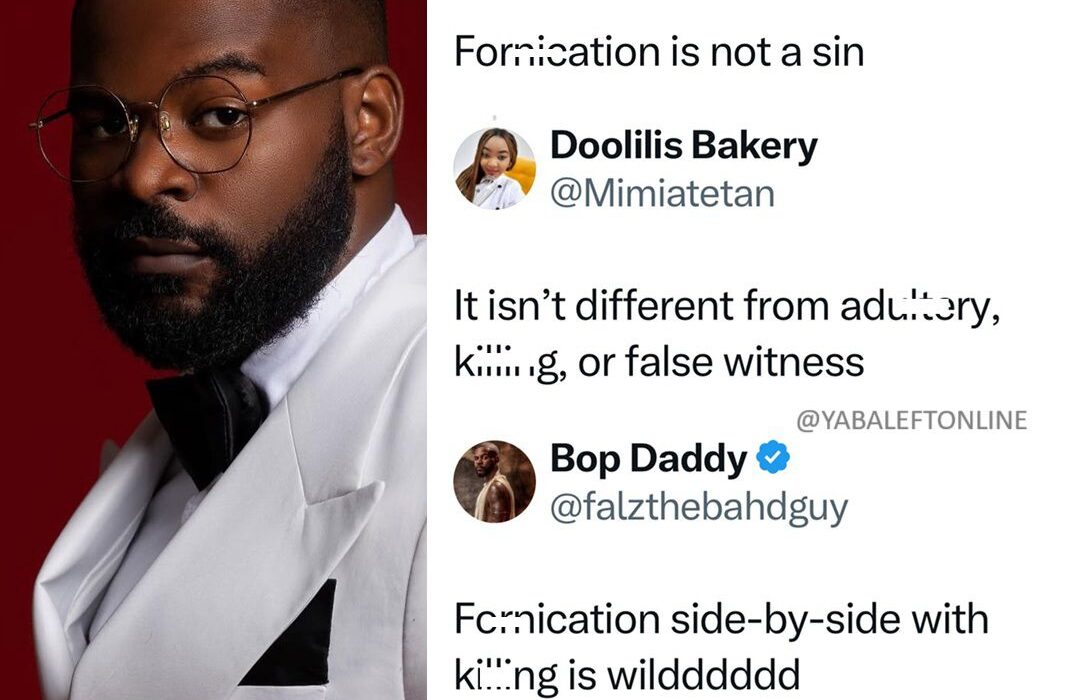The width and height of the screenshot is (1073, 700).
Task: Open the @falzthebahdguy handle
Action: pyautogui.click(x=699, y=508)
